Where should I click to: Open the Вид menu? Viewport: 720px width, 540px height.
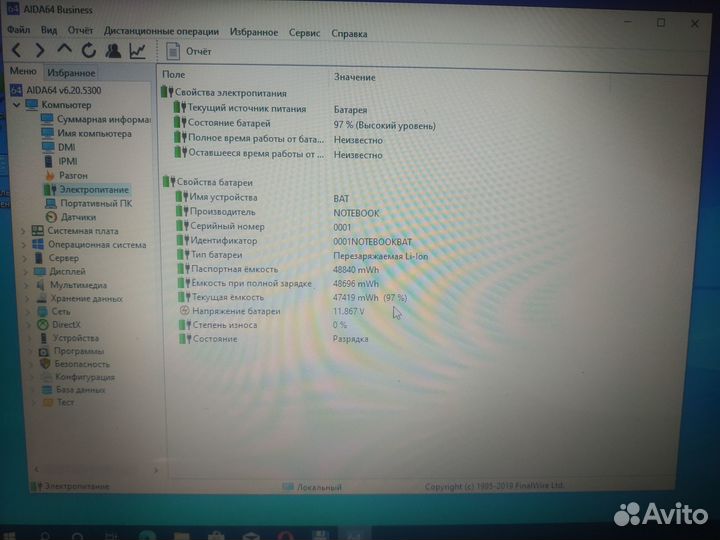(x=49, y=30)
